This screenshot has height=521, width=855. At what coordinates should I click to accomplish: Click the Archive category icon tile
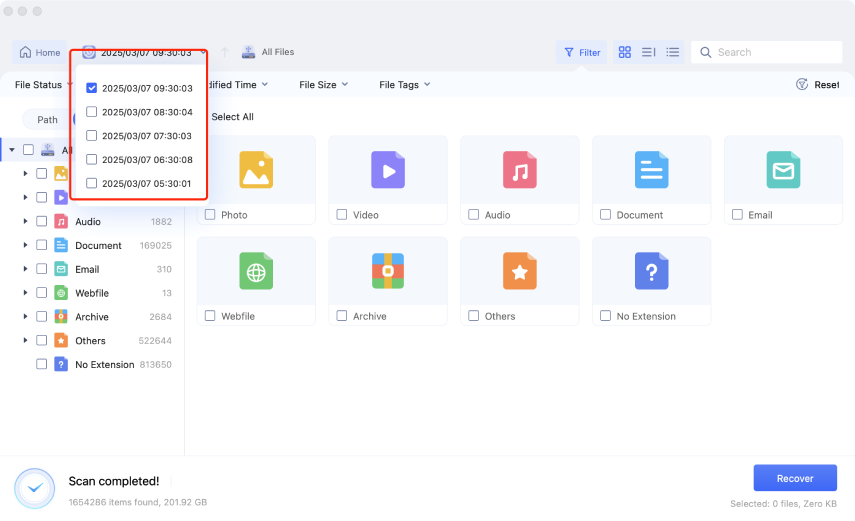(x=387, y=271)
